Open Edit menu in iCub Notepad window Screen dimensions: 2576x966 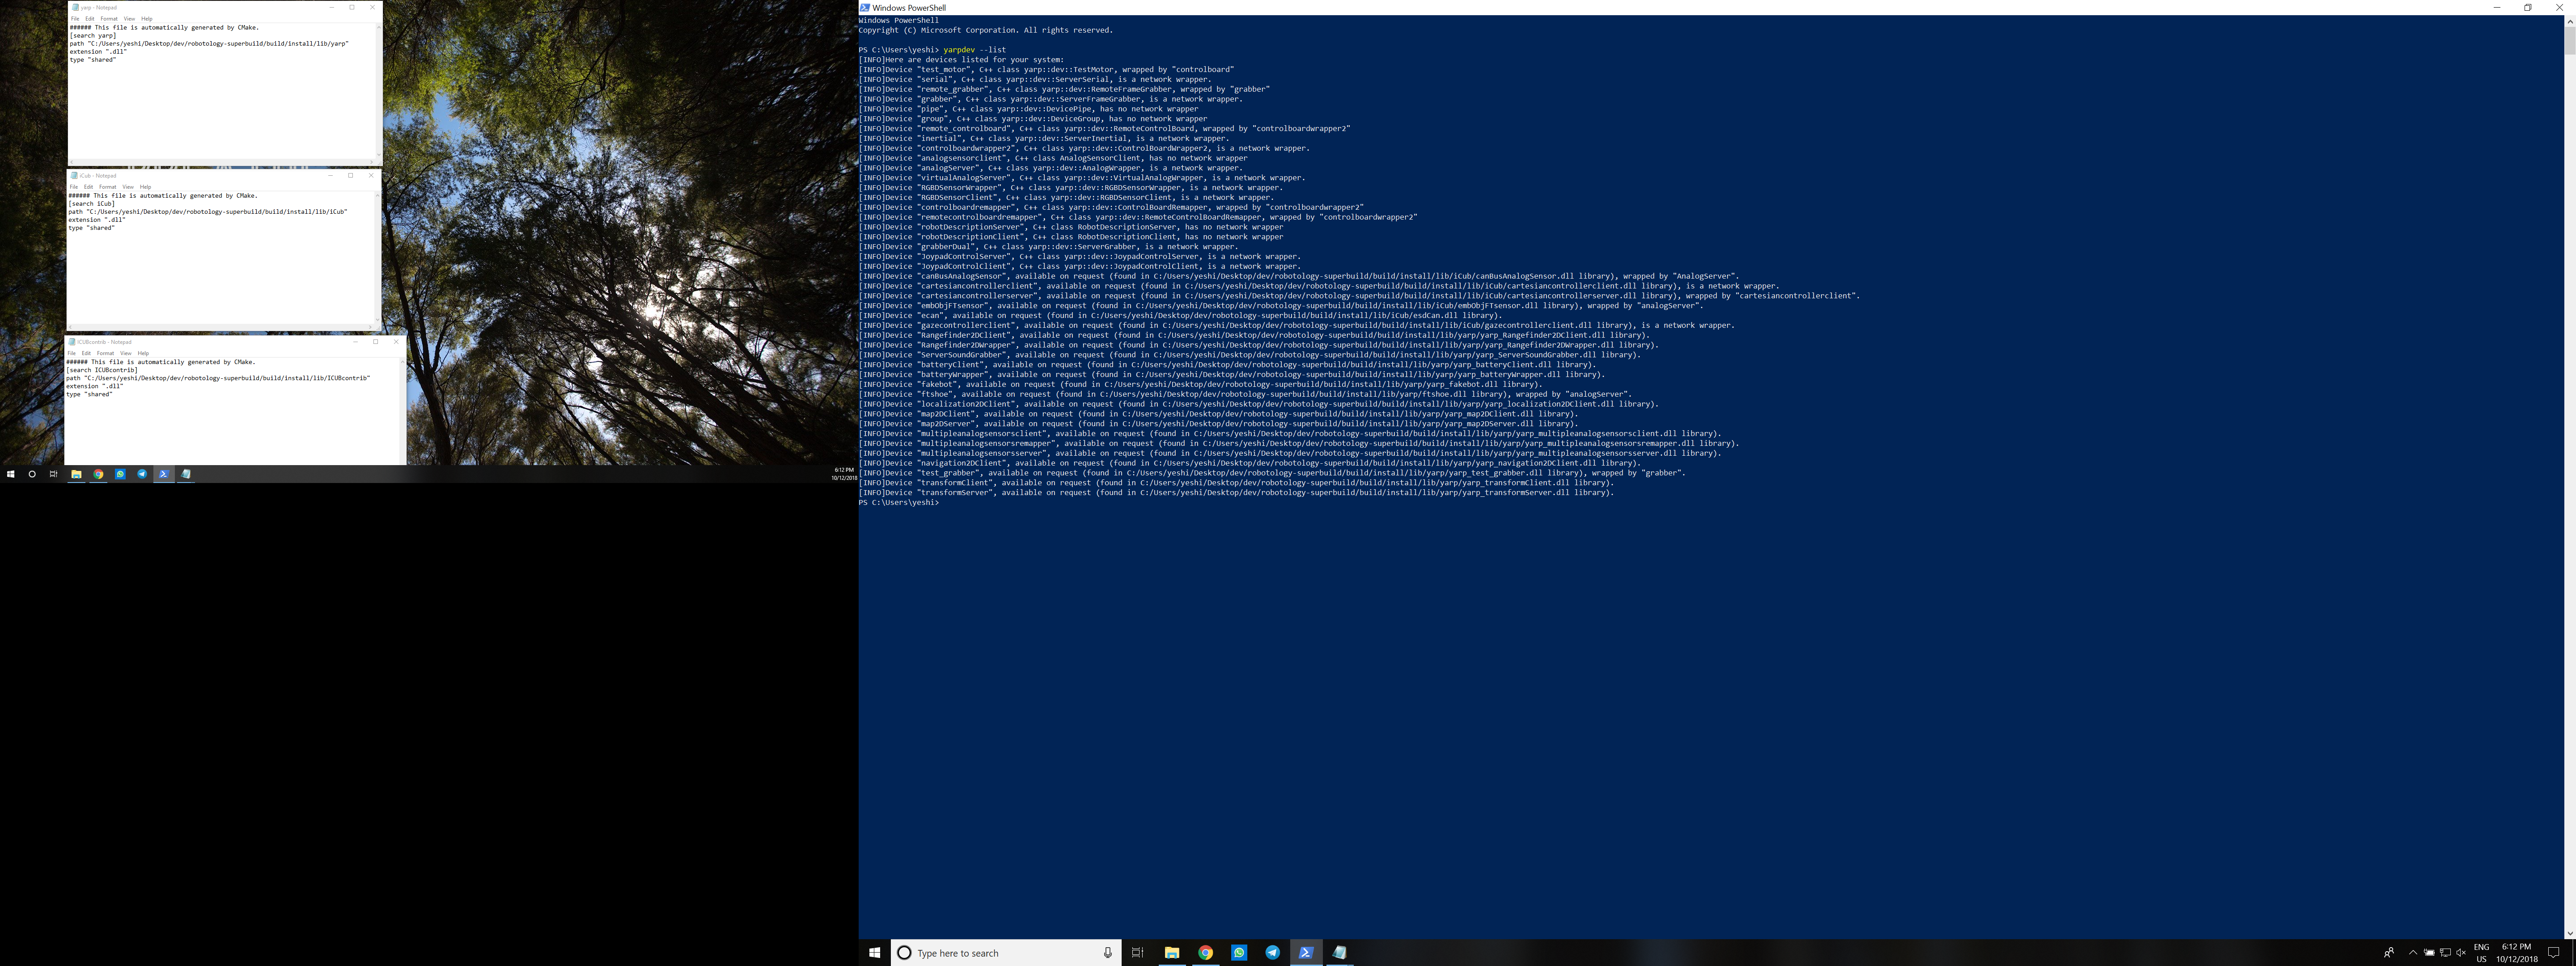point(88,186)
